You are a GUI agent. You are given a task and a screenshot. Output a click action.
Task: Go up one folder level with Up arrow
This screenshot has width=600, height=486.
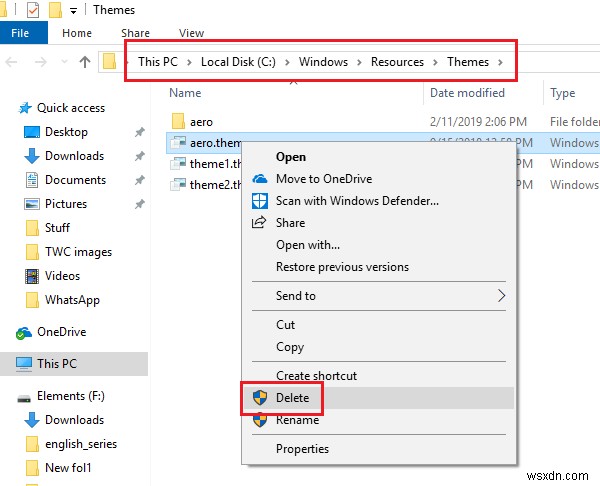pyautogui.click(x=85, y=62)
